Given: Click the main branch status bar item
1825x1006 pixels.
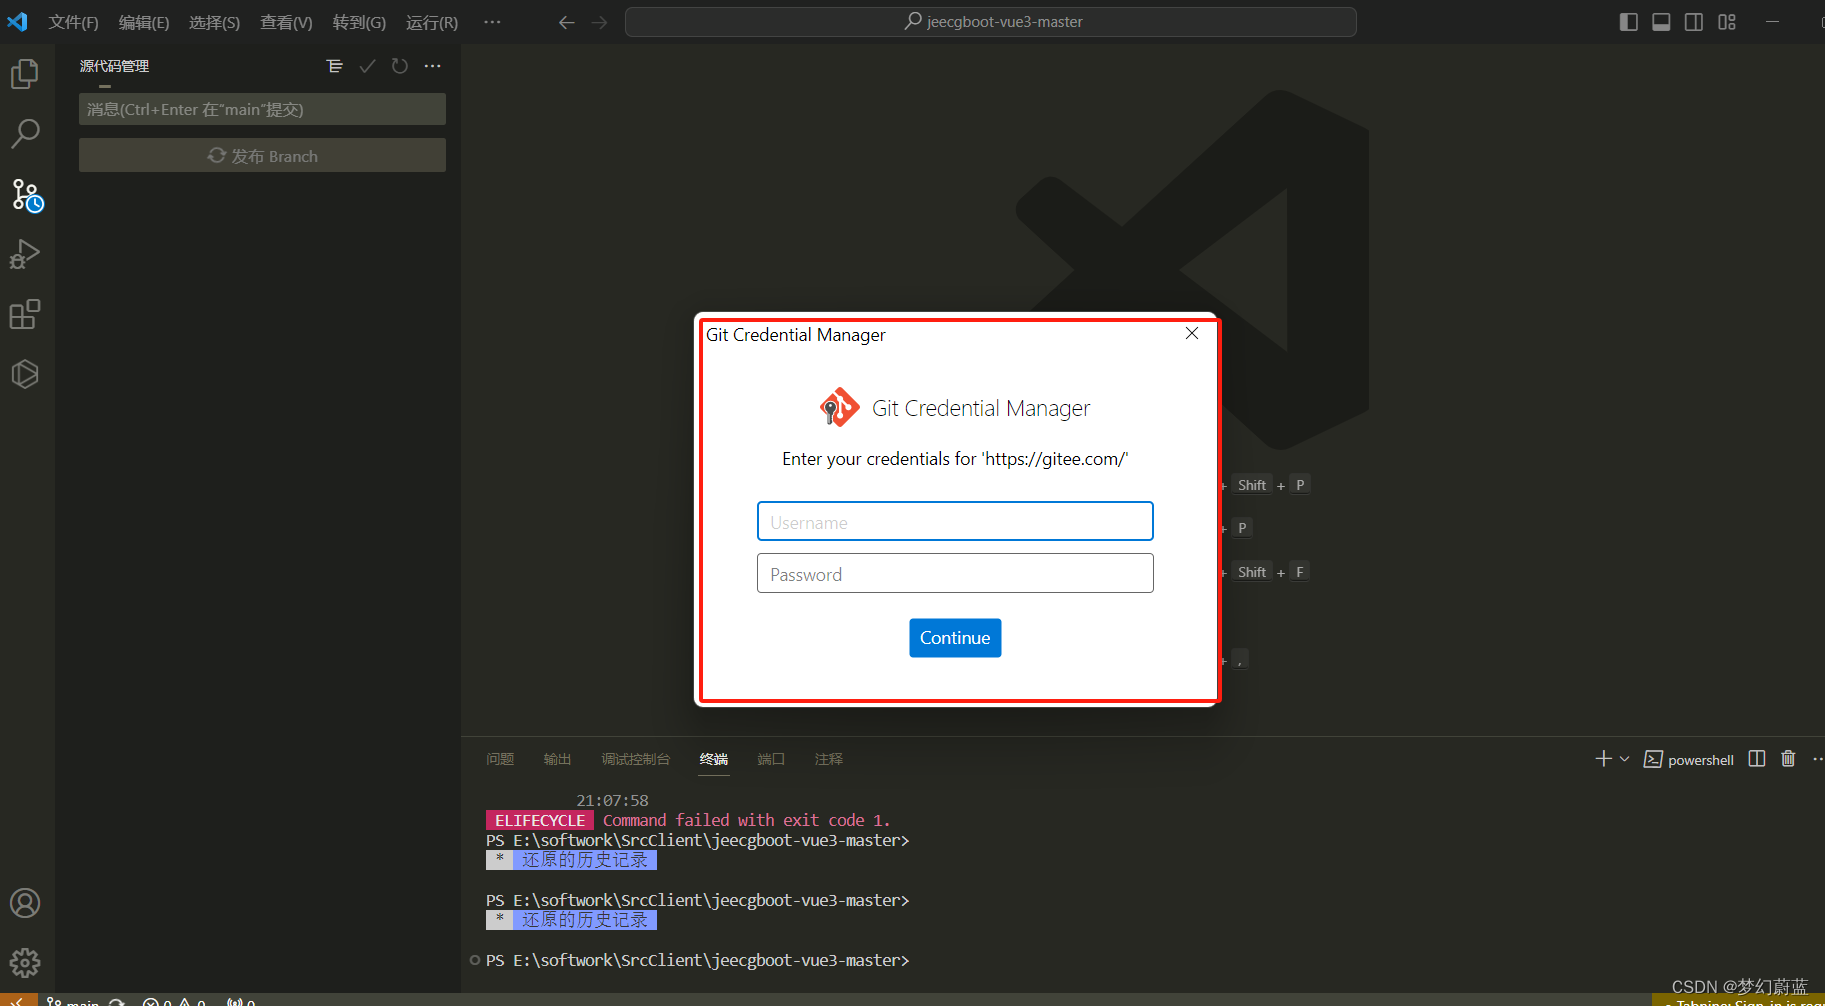Looking at the screenshot, I should [x=74, y=1001].
